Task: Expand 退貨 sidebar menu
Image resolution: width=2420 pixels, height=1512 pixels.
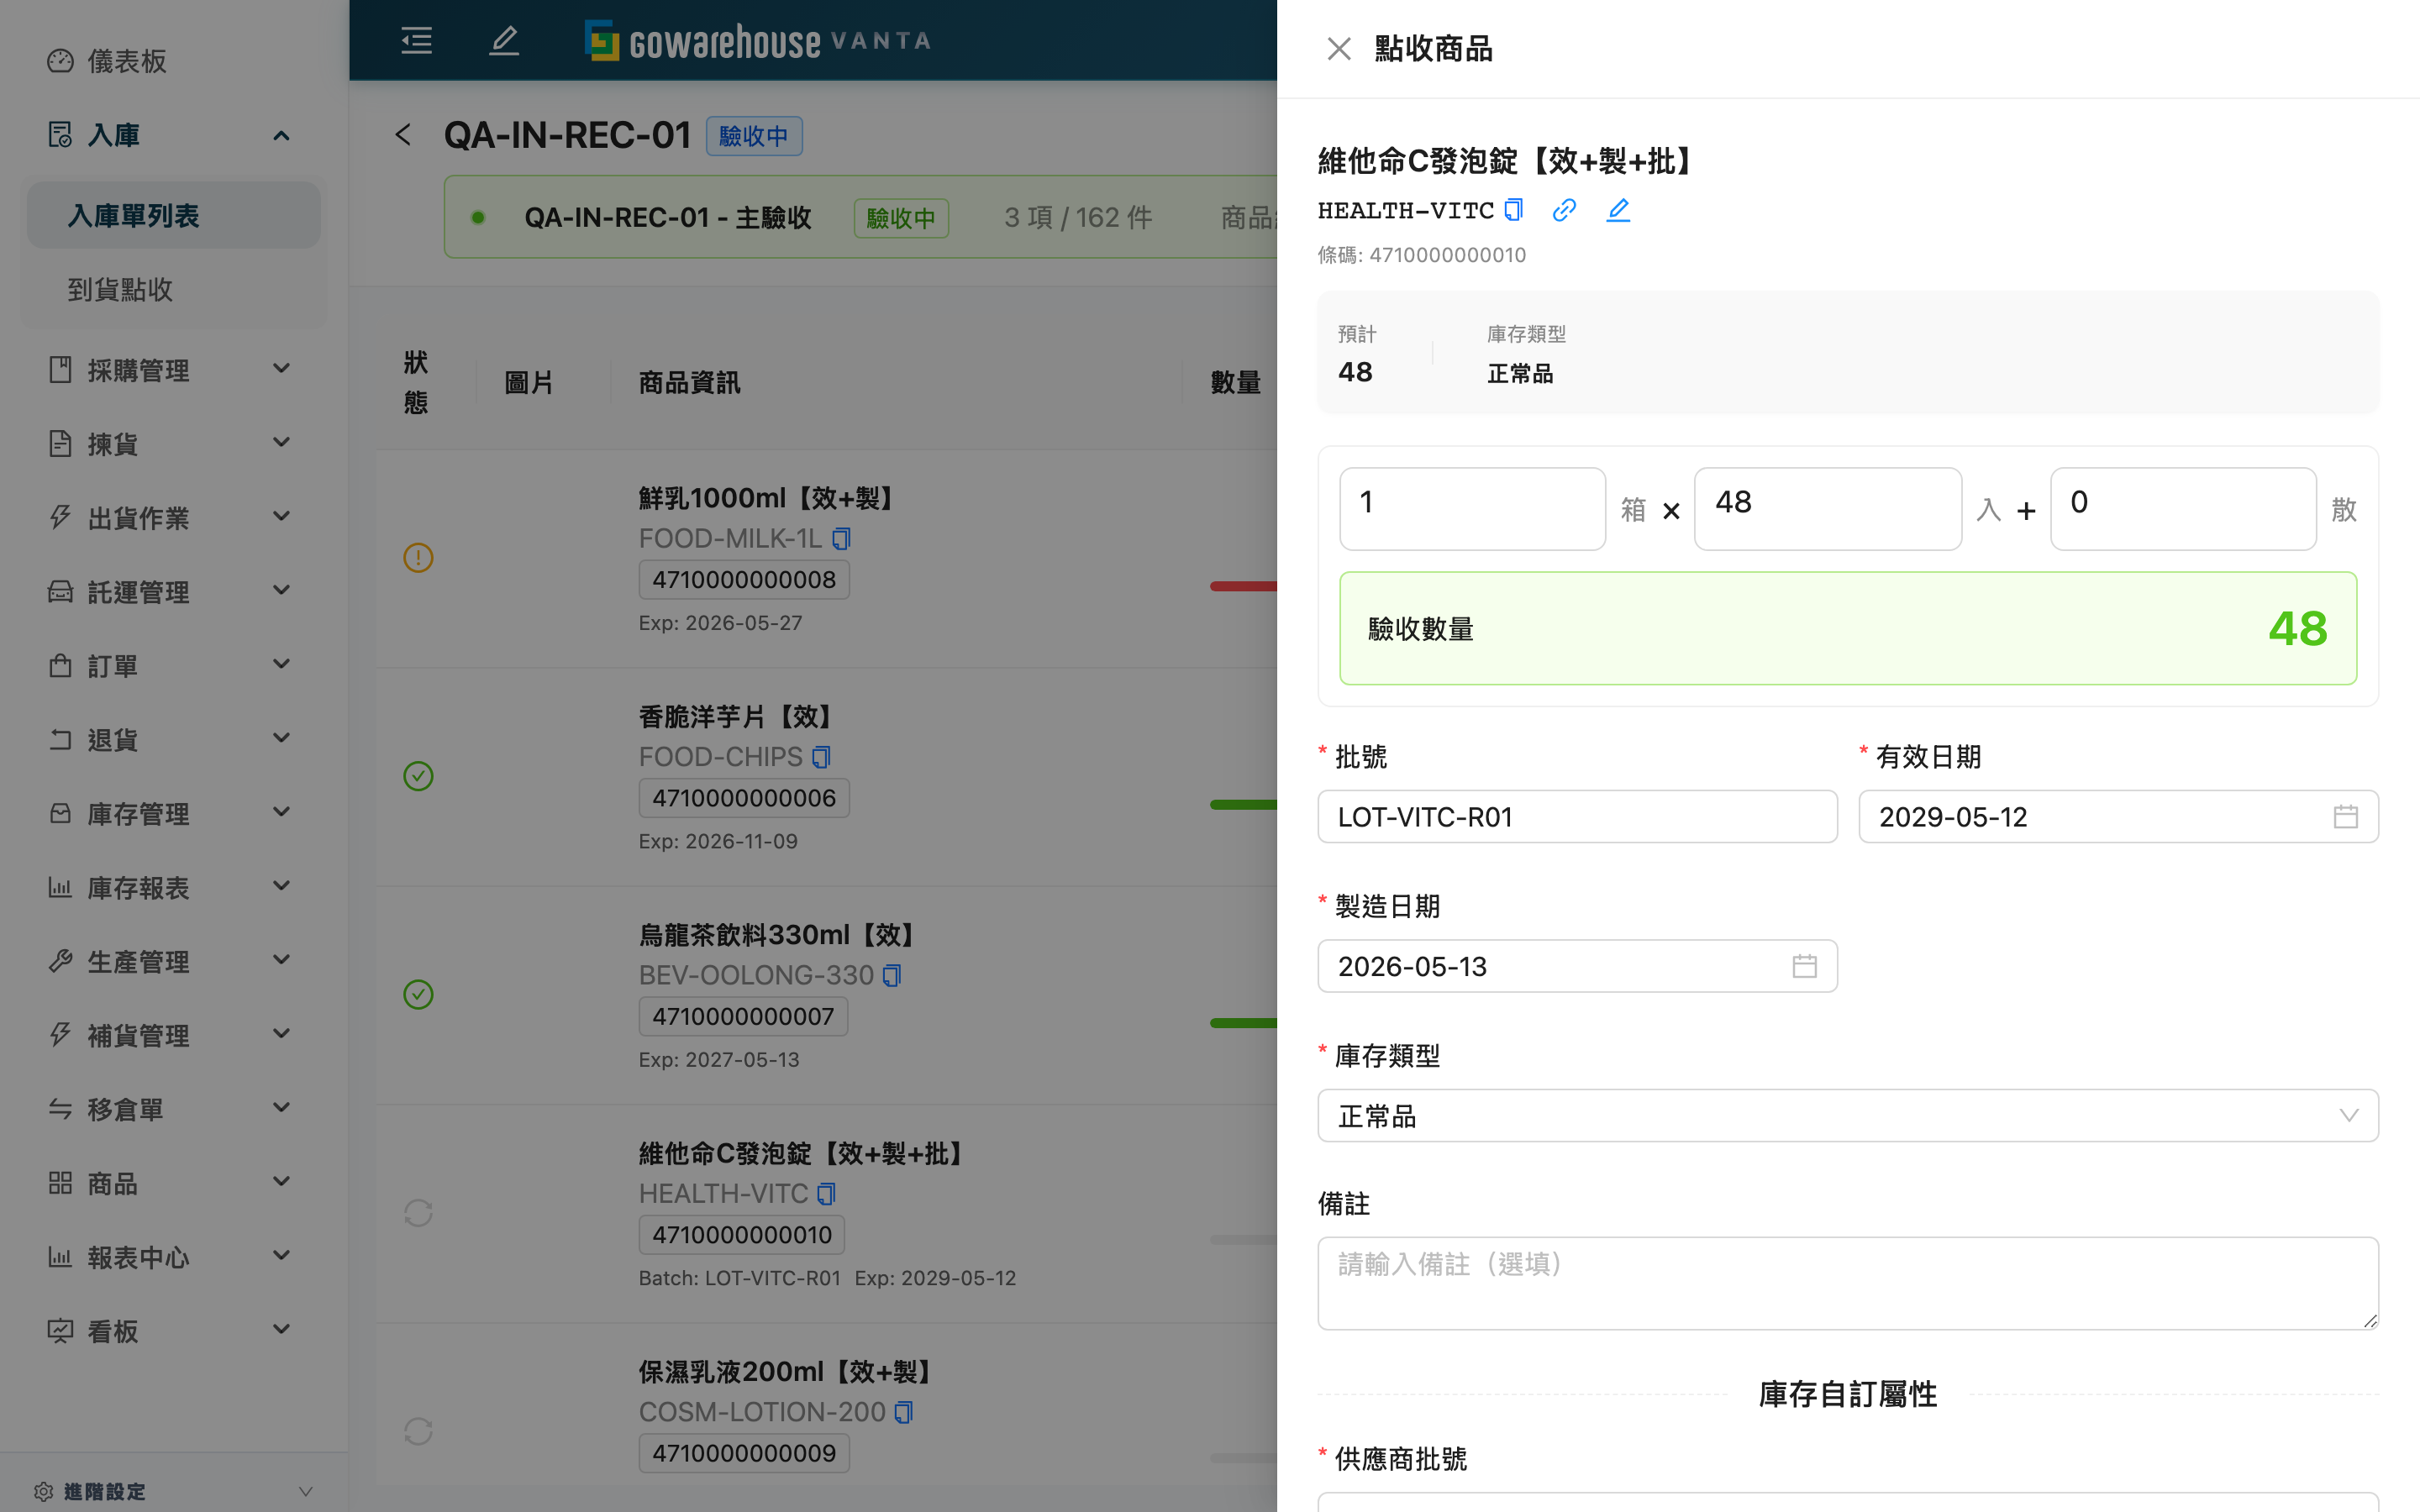Action: point(174,740)
